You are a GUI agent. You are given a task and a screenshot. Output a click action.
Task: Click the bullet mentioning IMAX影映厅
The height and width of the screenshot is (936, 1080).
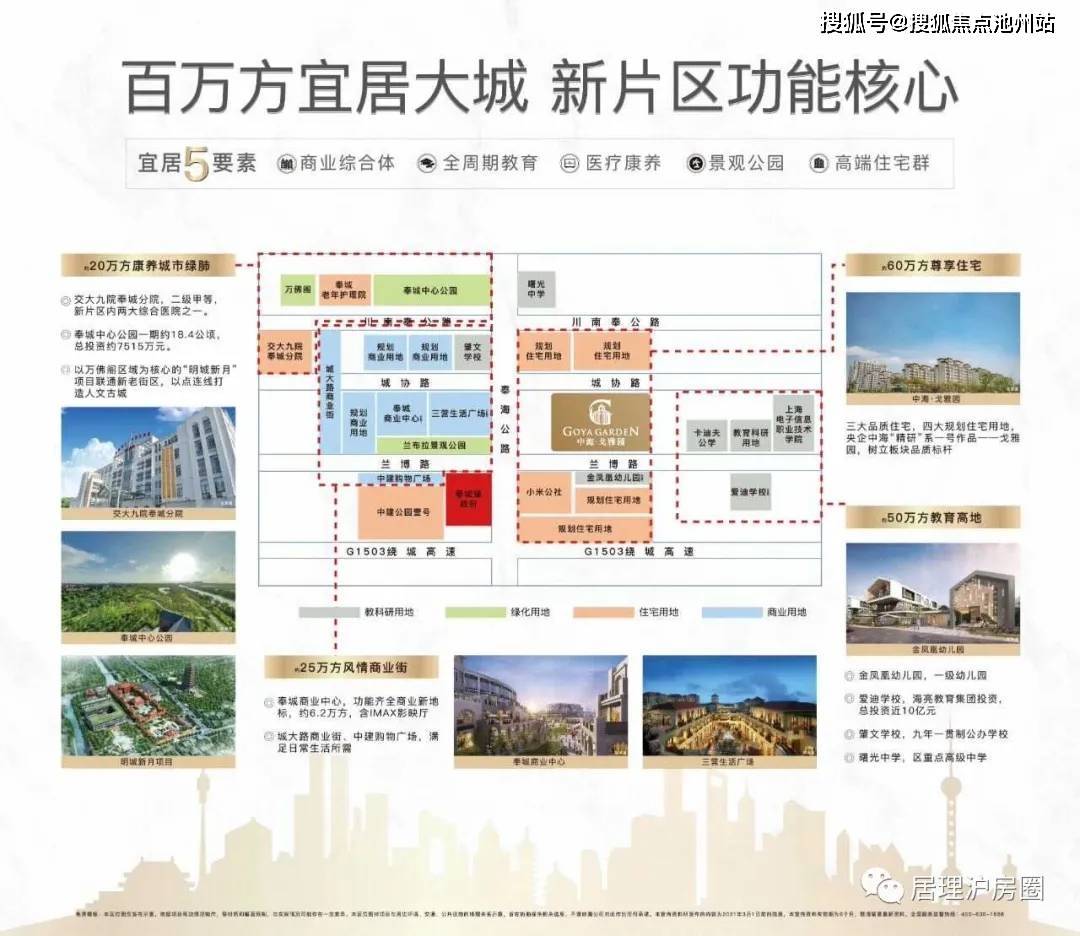pyautogui.click(x=357, y=707)
